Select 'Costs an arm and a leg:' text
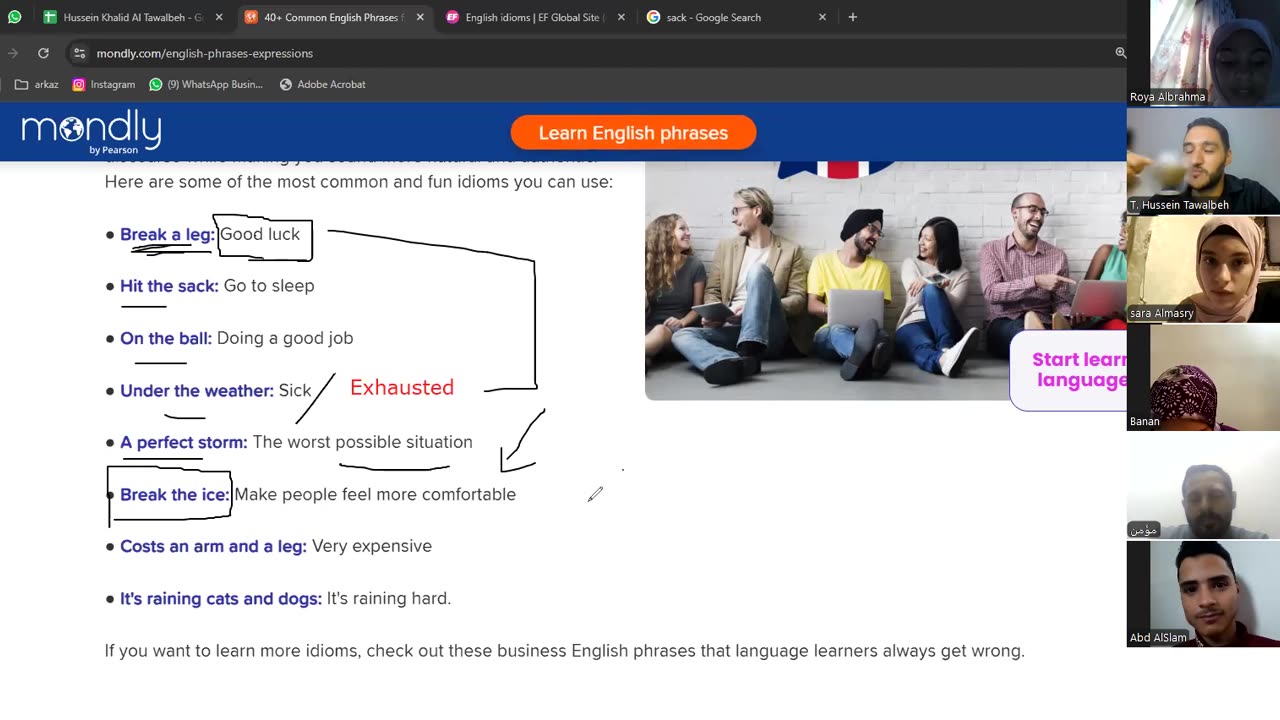 [x=213, y=546]
